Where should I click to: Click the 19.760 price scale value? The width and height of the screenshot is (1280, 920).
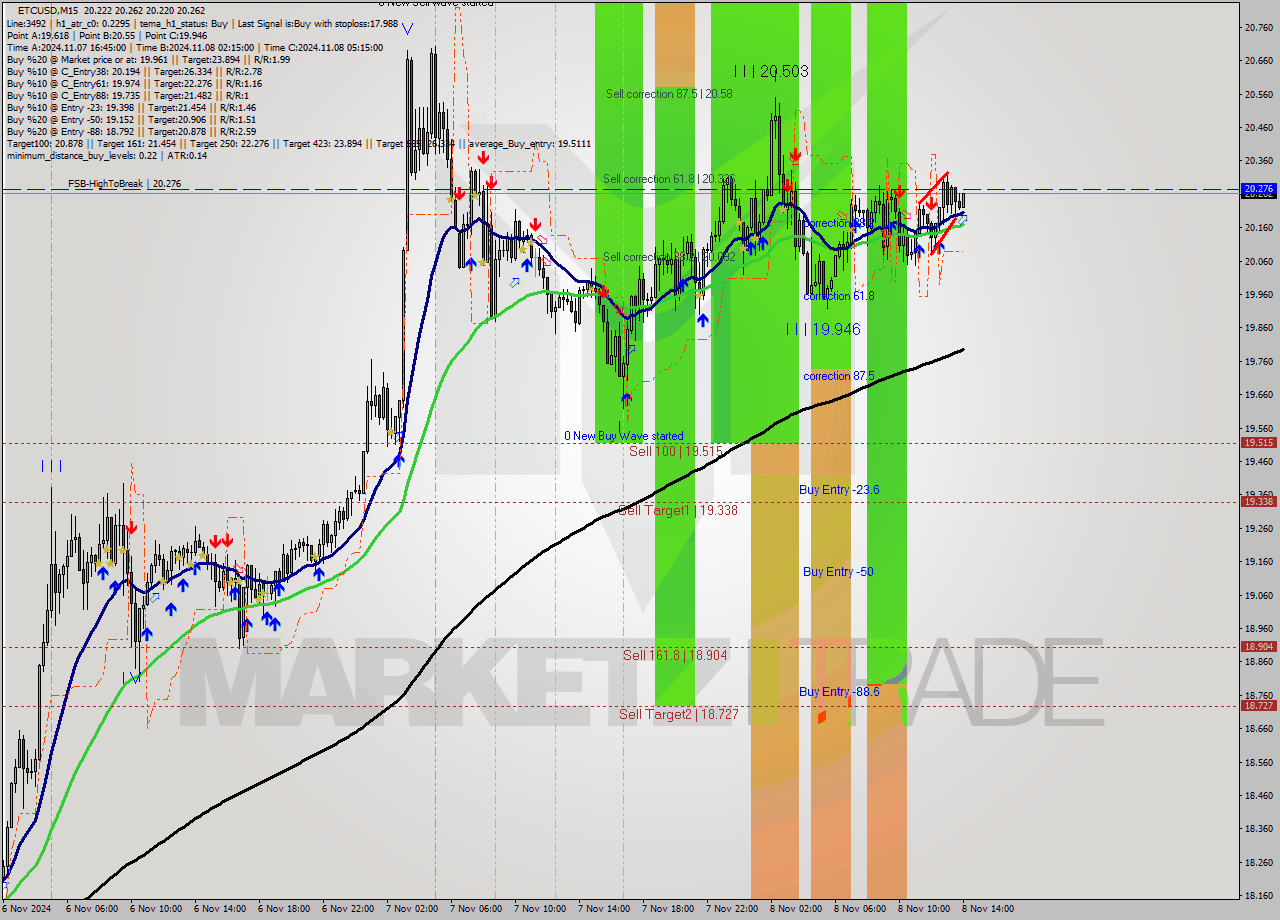click(1259, 361)
